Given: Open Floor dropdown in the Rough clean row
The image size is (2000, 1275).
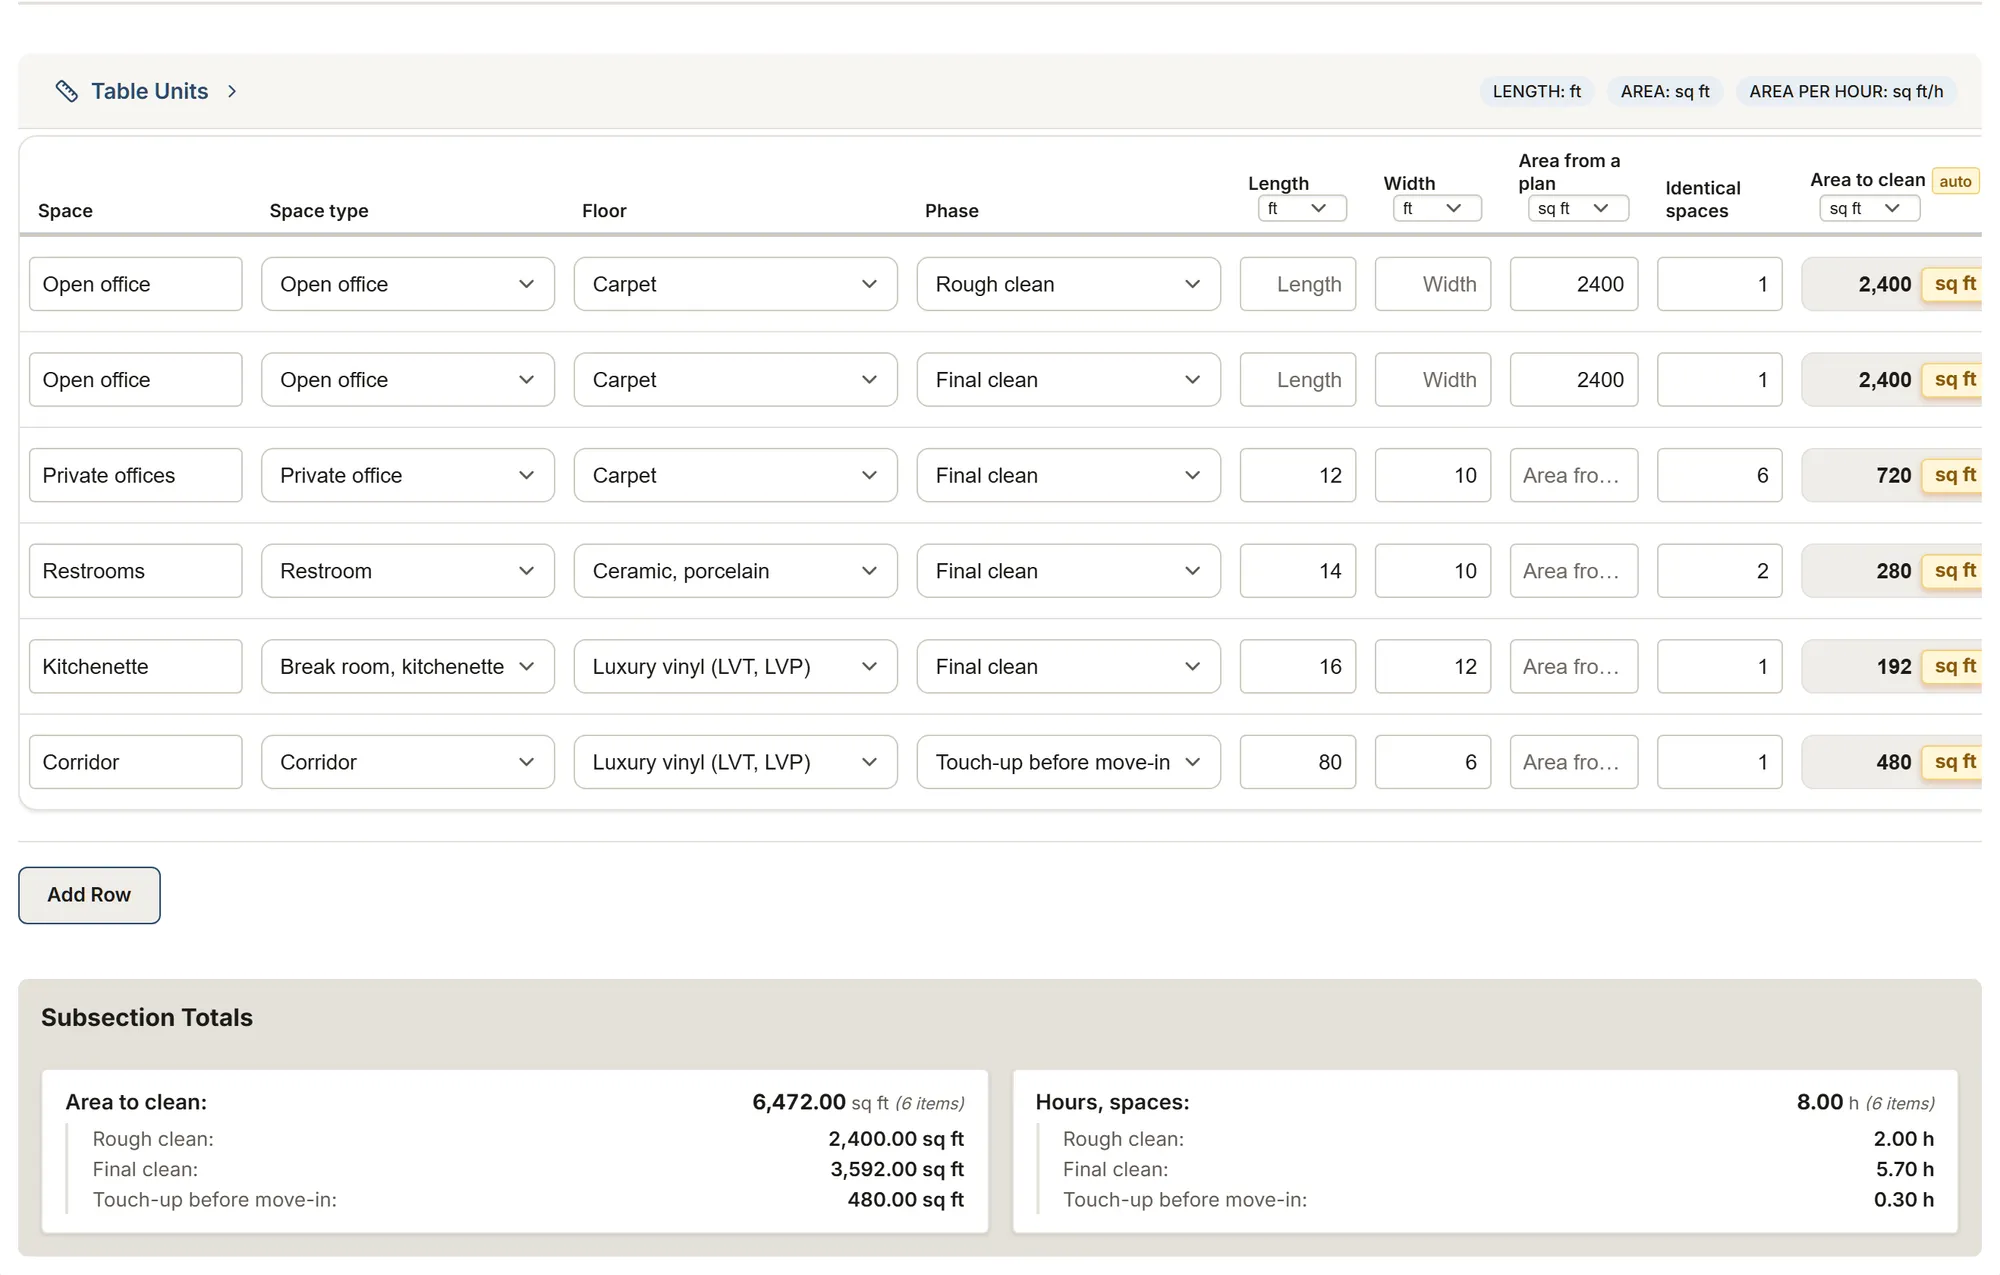Looking at the screenshot, I should (735, 284).
